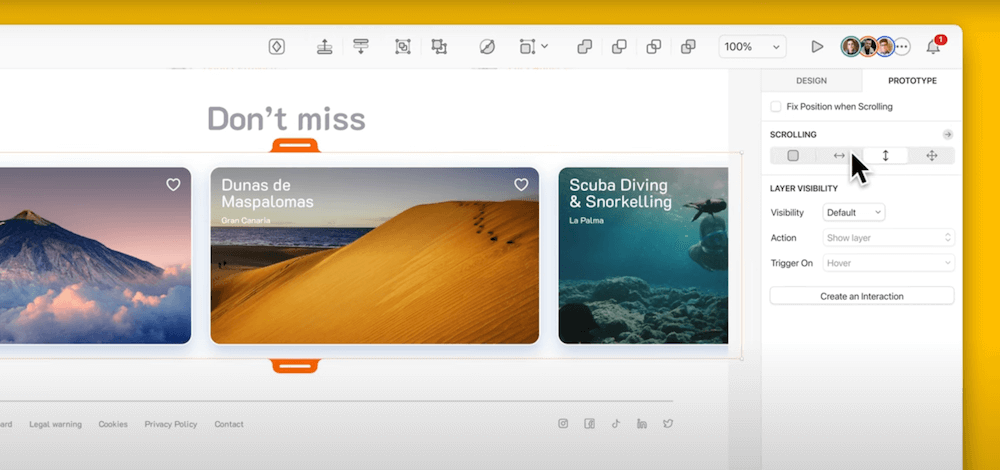Switch to the Prototype tab
Image resolution: width=1000 pixels, height=470 pixels.
pos(912,80)
